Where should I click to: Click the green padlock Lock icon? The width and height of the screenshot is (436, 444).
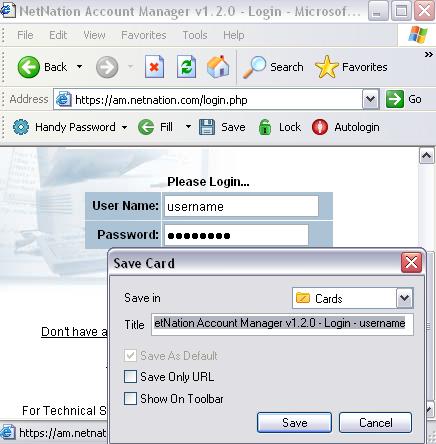click(x=265, y=127)
